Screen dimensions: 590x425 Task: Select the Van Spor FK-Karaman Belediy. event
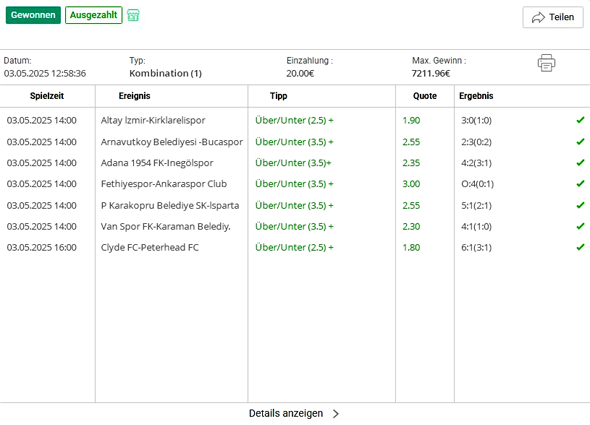[x=166, y=227]
